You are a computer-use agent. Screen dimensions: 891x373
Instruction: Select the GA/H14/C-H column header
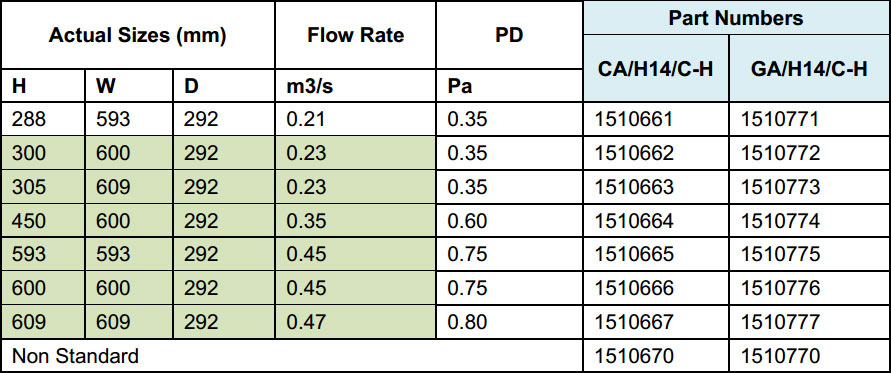(x=809, y=69)
